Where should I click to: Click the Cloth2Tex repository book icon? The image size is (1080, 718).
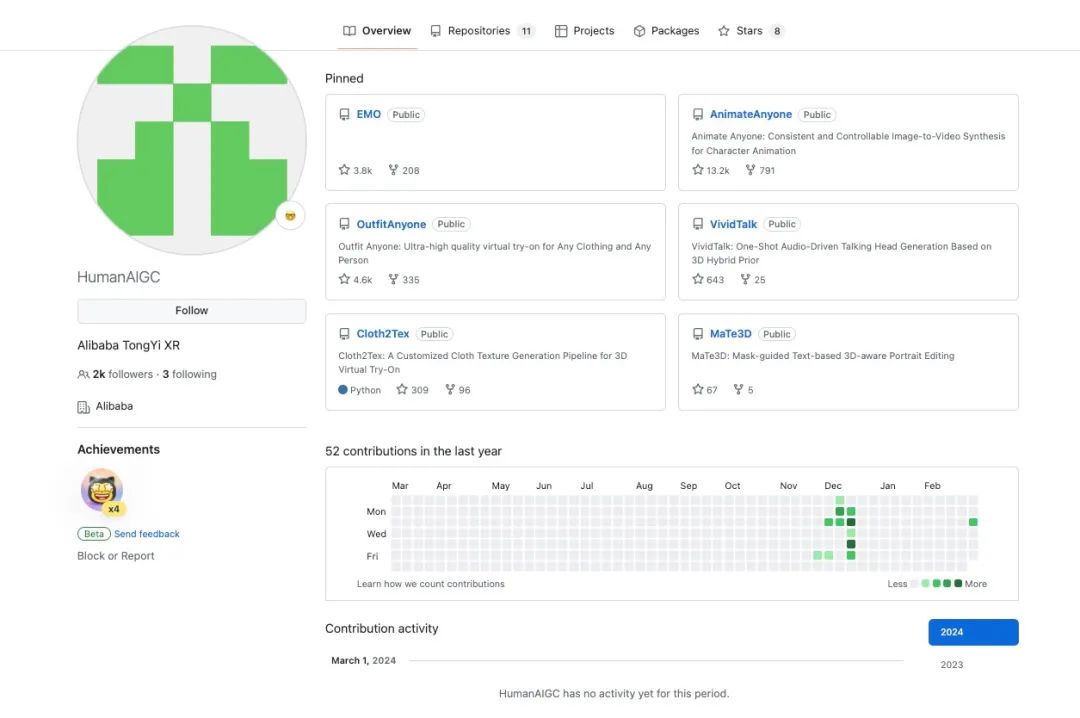(x=344, y=334)
